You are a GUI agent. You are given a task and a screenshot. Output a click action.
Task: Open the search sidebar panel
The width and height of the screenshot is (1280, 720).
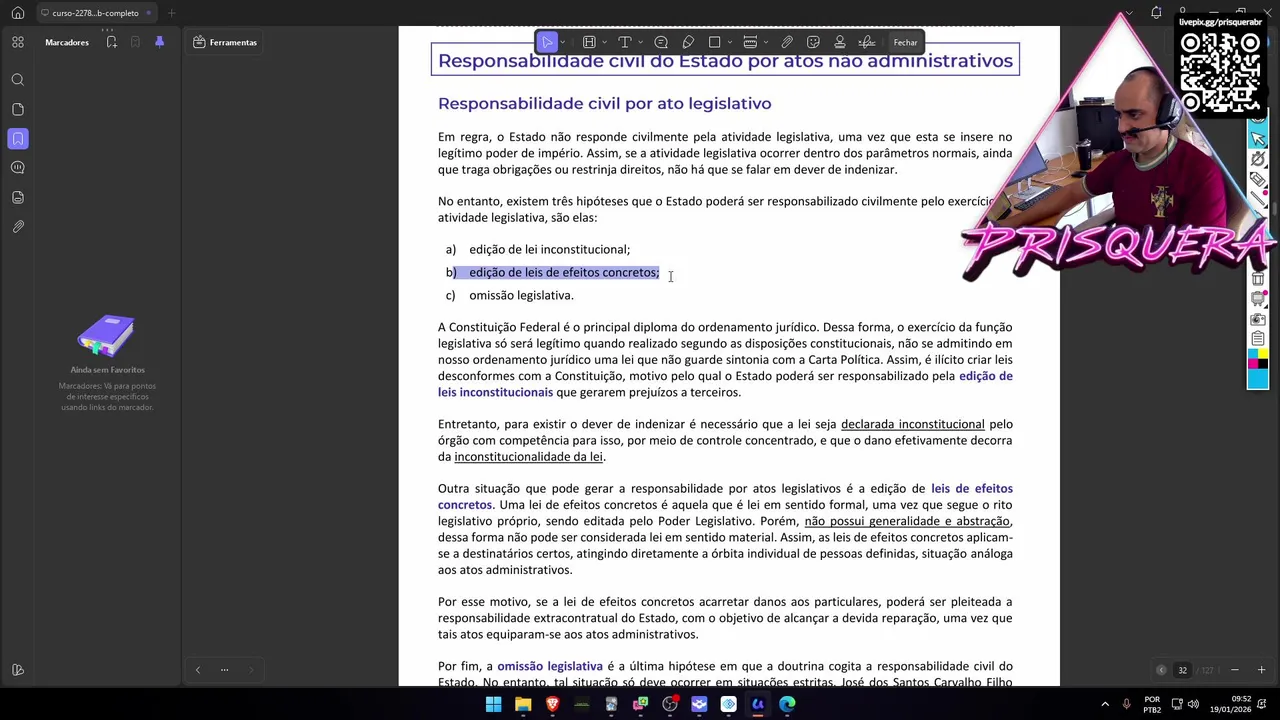(18, 80)
